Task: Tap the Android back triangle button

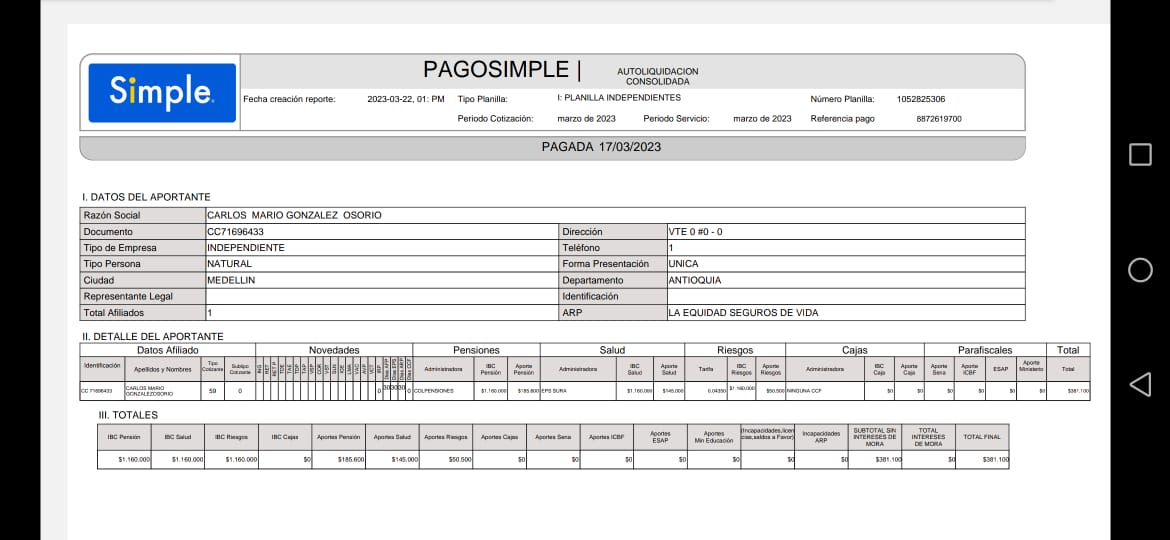Action: click(x=1140, y=384)
